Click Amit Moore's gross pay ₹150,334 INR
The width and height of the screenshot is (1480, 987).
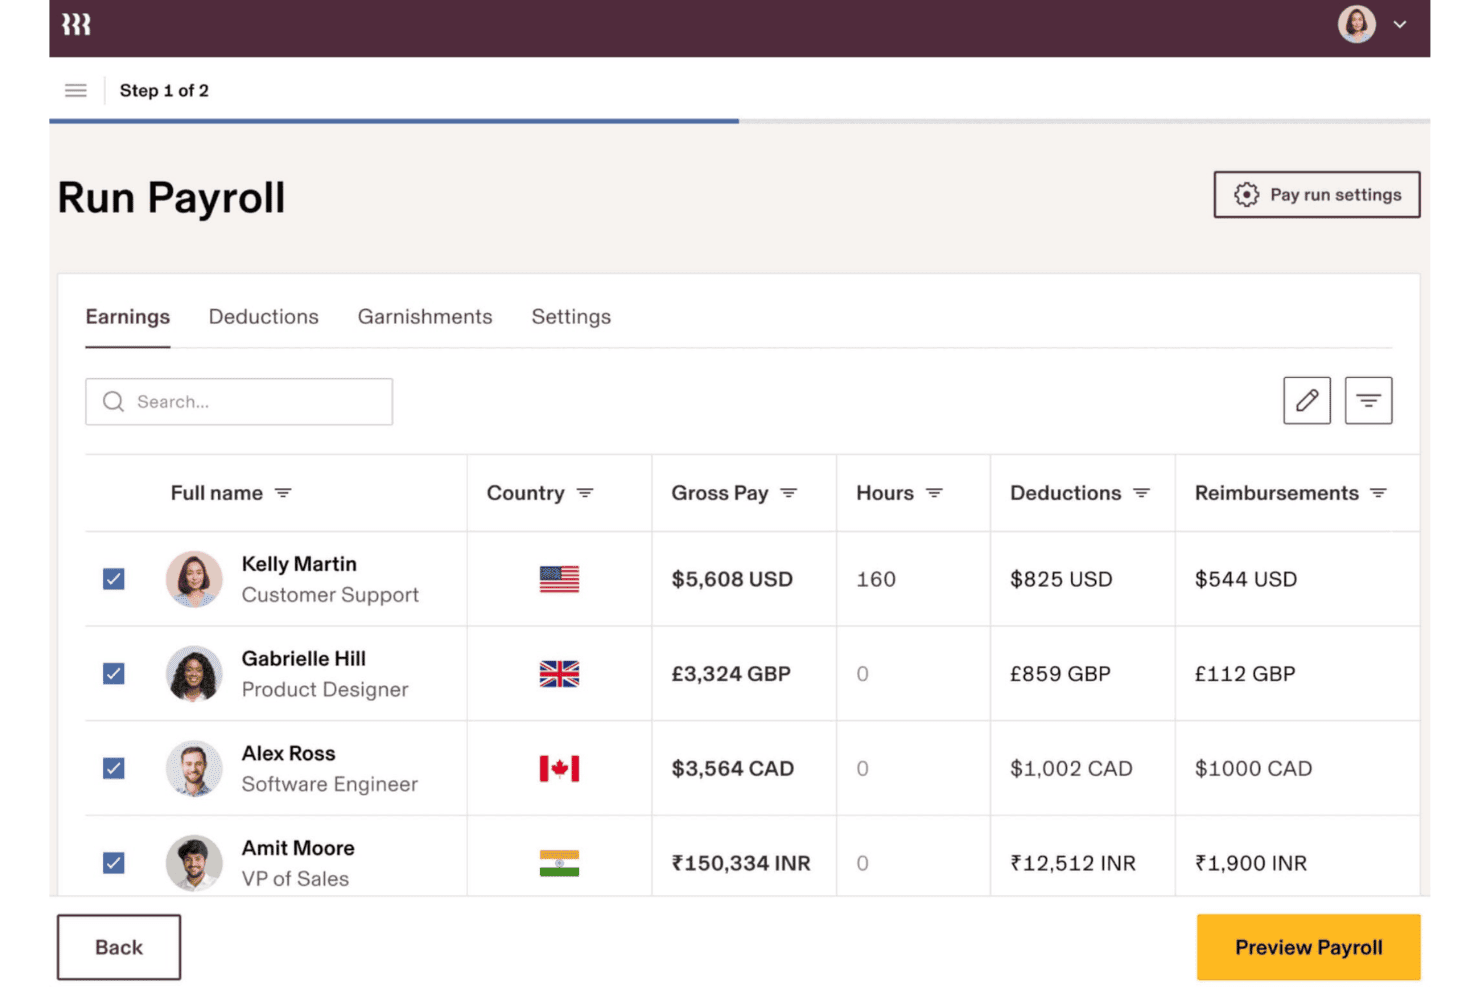(x=741, y=863)
